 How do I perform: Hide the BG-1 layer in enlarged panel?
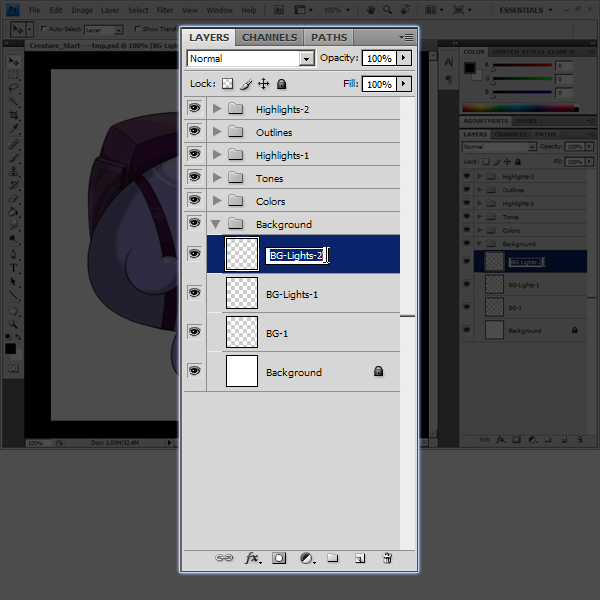(x=195, y=332)
